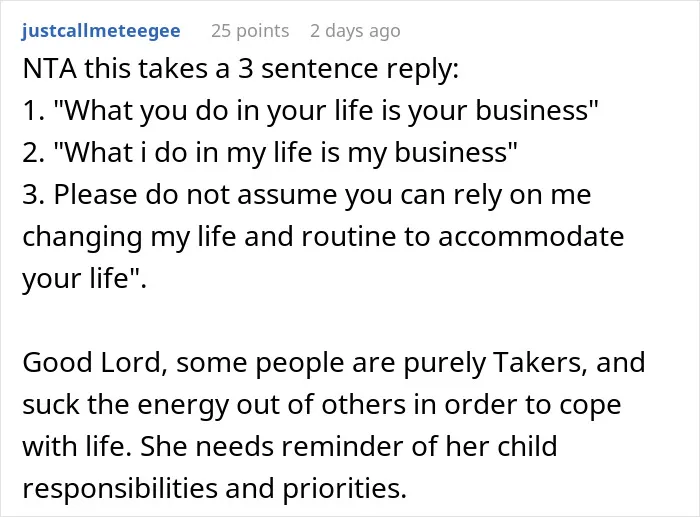Click the words 'with life.'

tap(77, 446)
